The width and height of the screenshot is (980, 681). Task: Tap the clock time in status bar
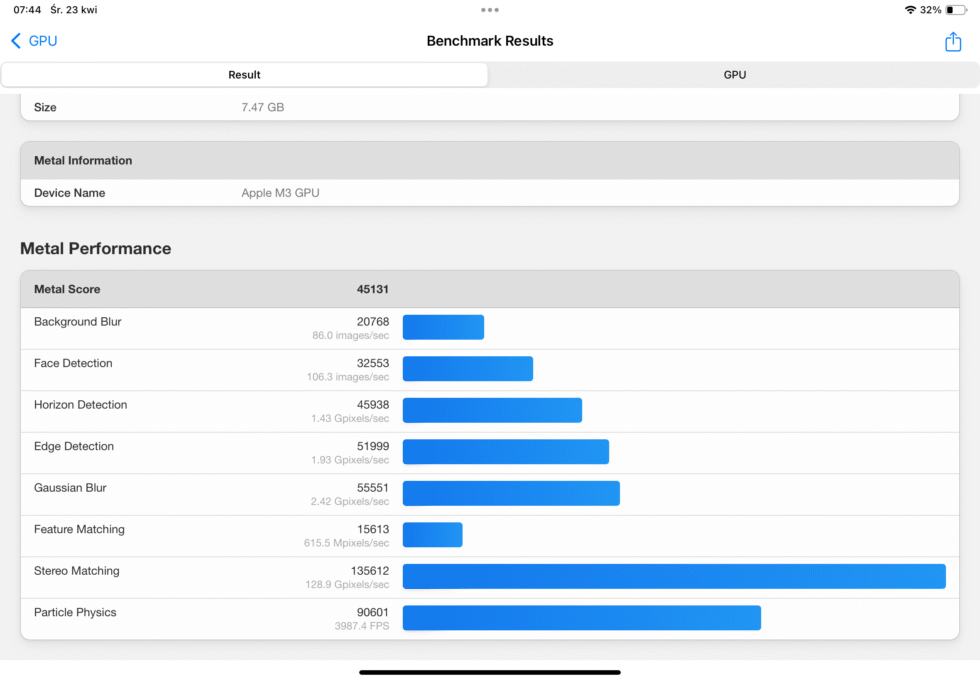tap(27, 10)
